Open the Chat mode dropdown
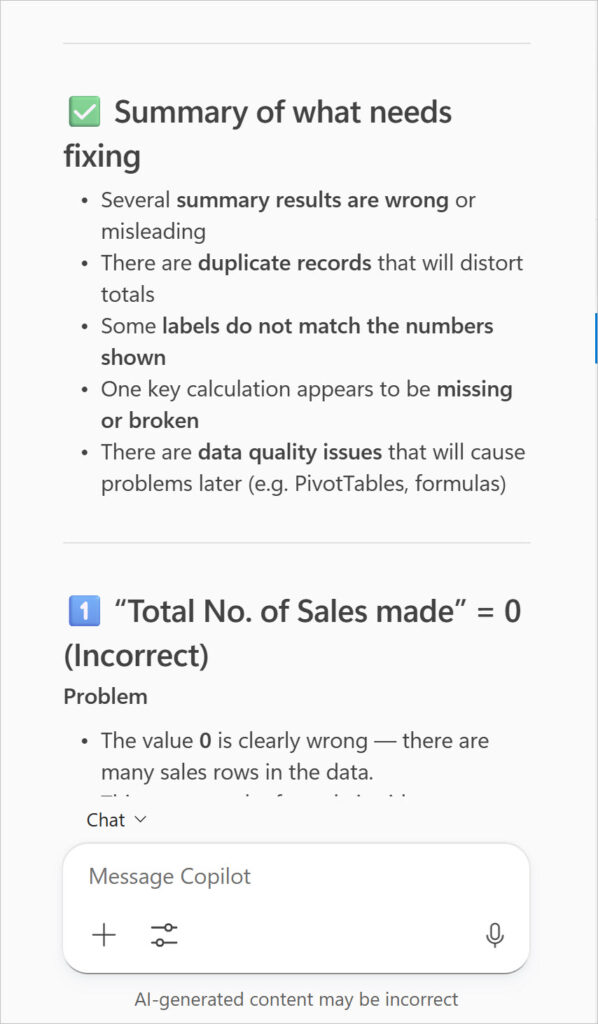The width and height of the screenshot is (598, 1024). point(115,820)
